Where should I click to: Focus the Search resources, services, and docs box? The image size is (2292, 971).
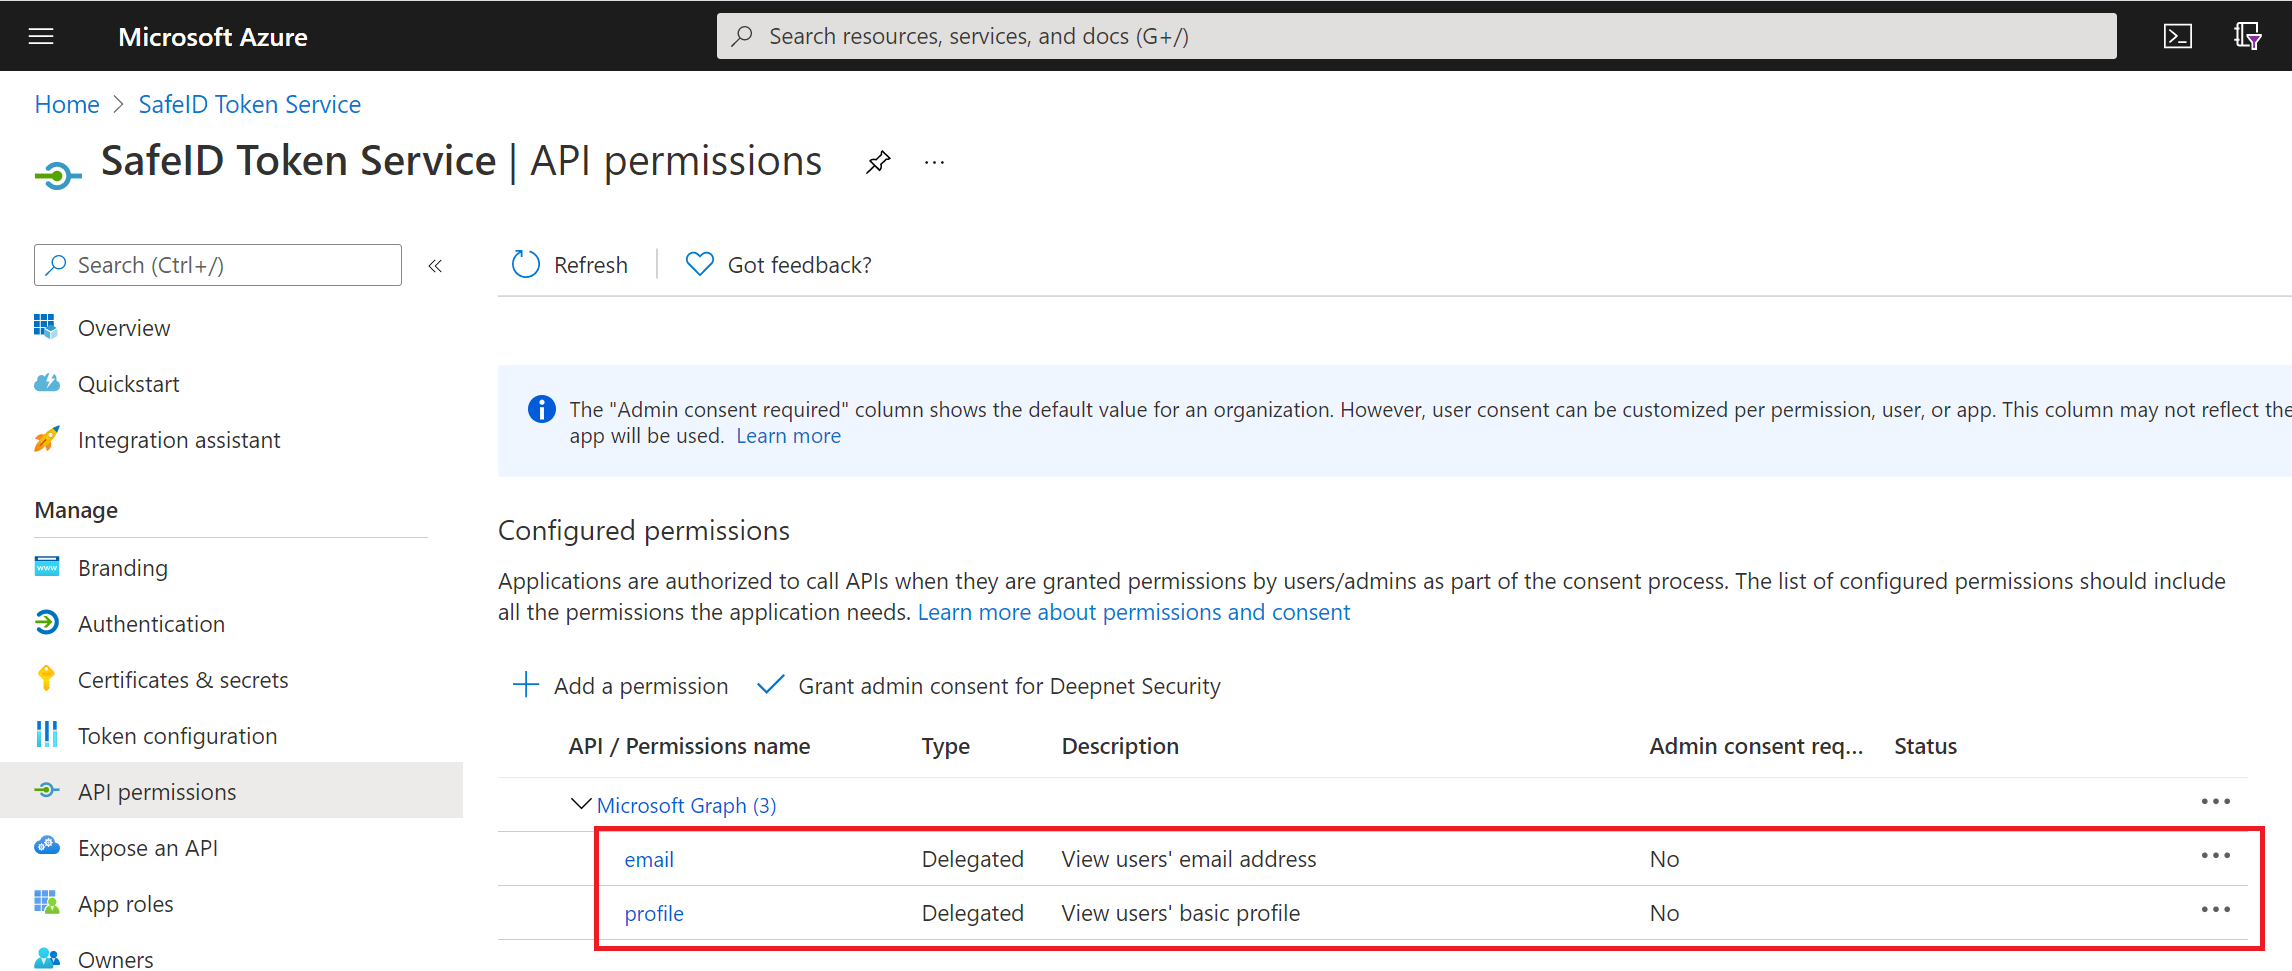pyautogui.click(x=1415, y=37)
